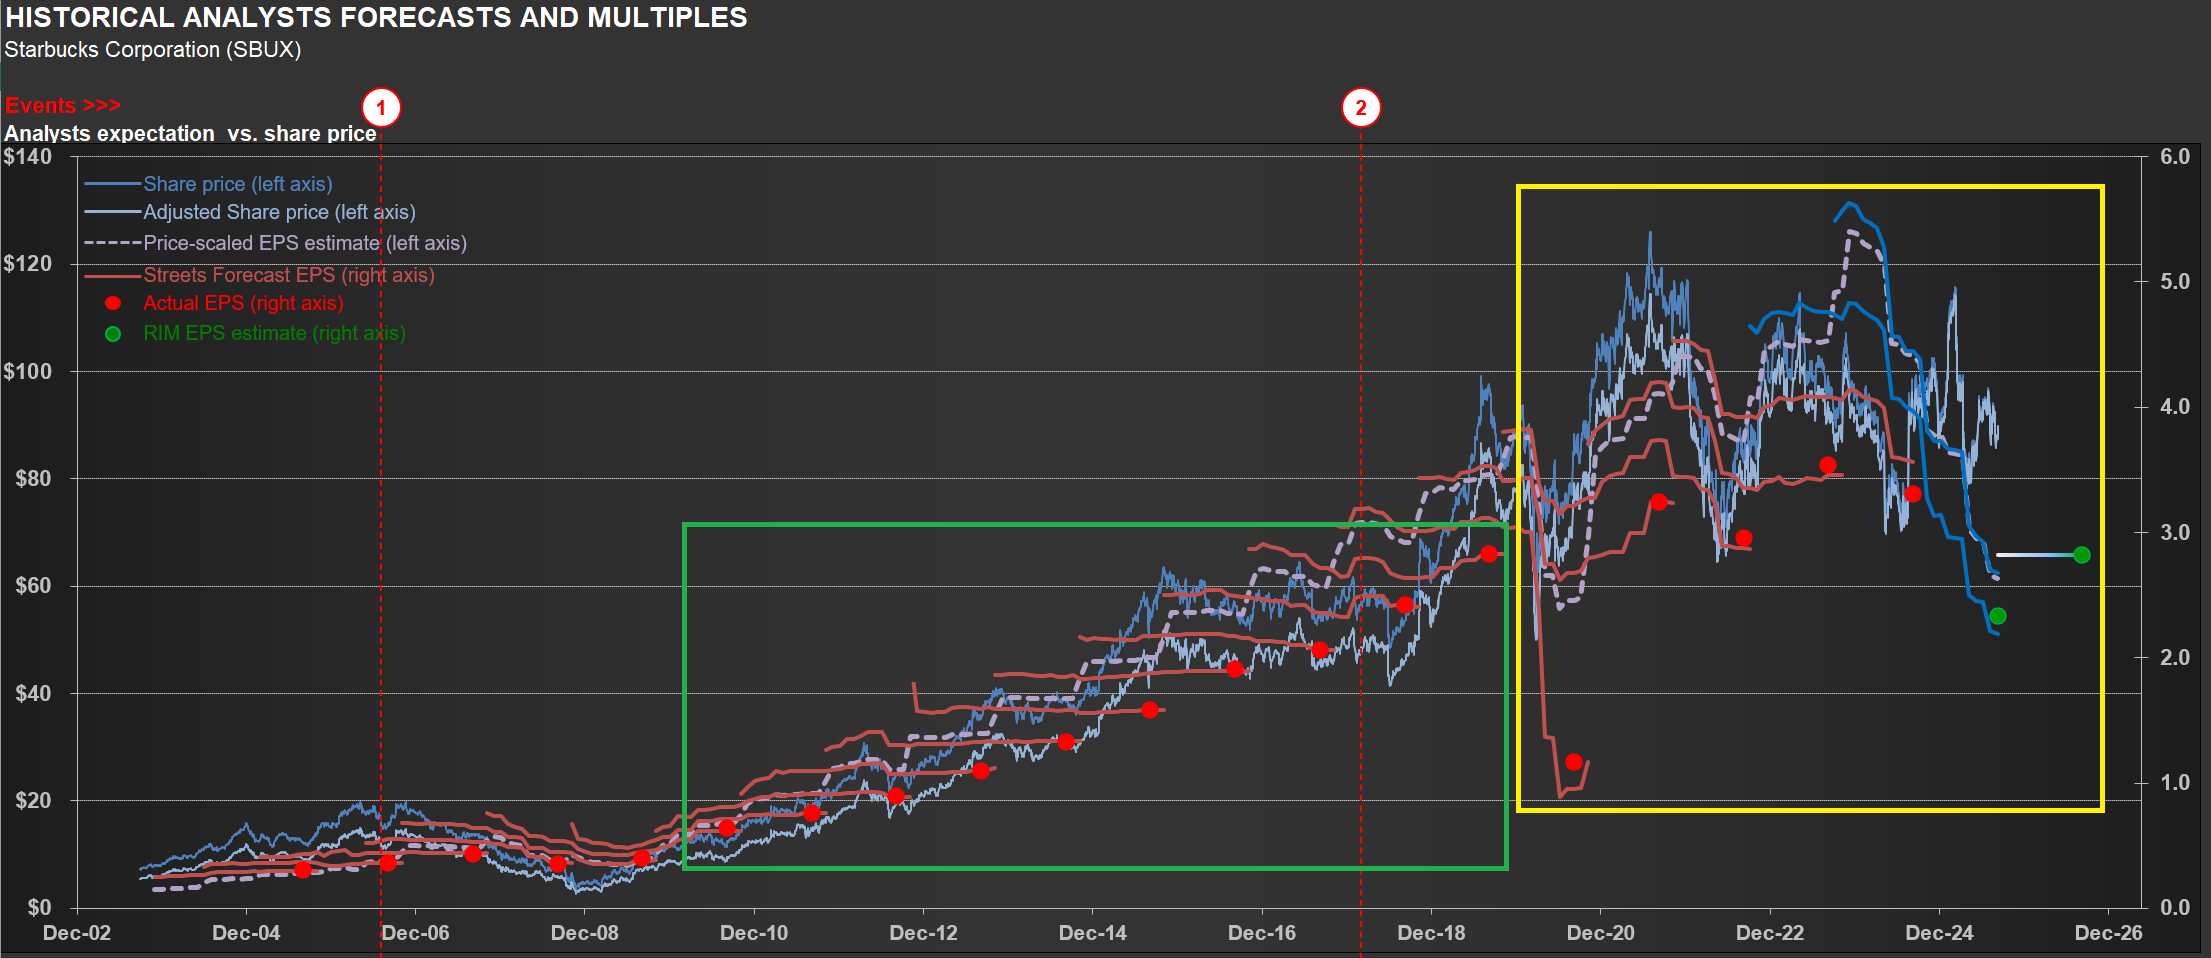This screenshot has width=2211, height=958.
Task: Click the chart title Historical Analysts Forecasts
Action: coord(376,18)
